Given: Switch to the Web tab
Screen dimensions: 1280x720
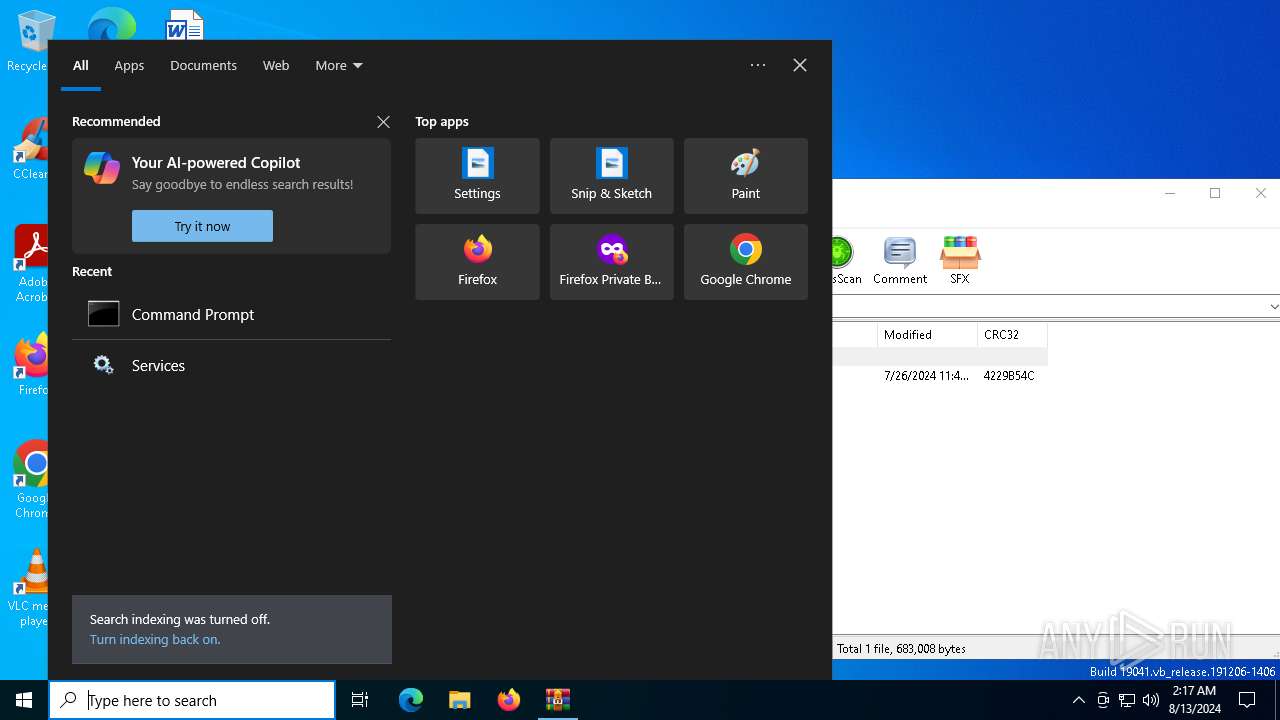Looking at the screenshot, I should coord(276,65).
